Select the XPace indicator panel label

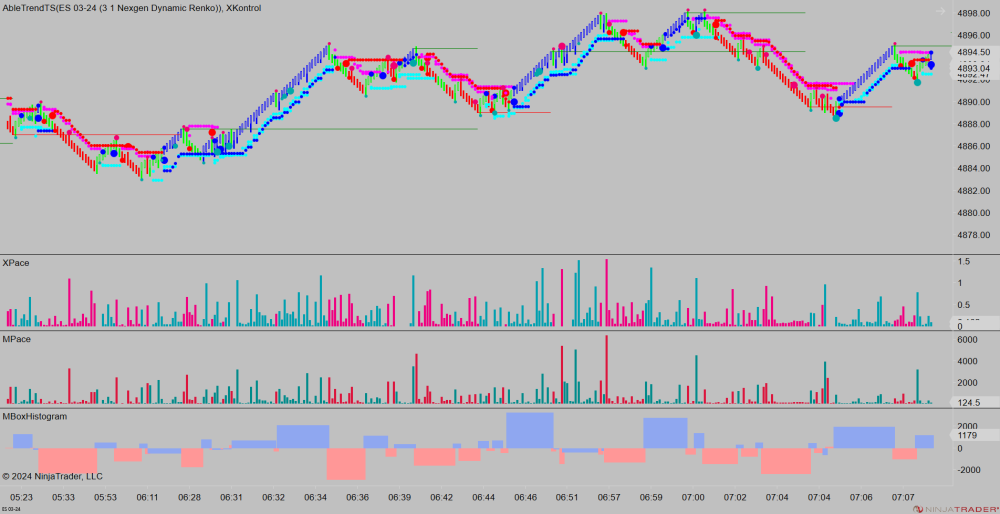click(x=16, y=263)
